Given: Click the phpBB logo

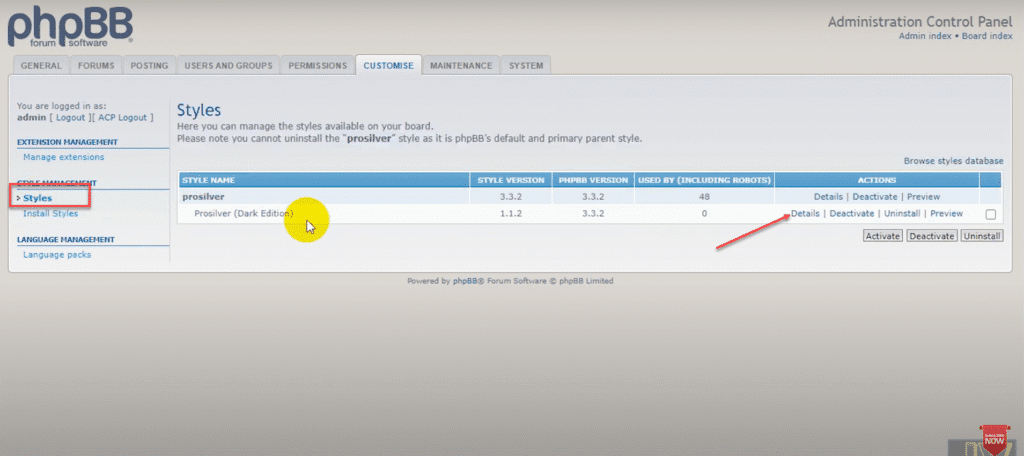Looking at the screenshot, I should click(70, 27).
